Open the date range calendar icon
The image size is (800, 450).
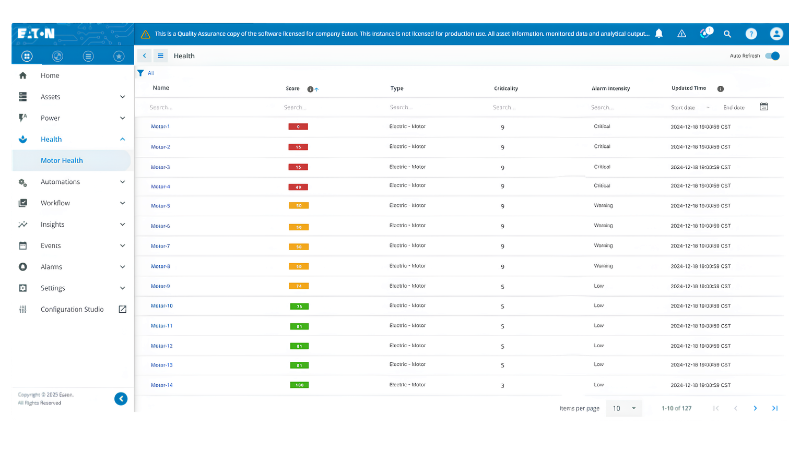point(764,107)
